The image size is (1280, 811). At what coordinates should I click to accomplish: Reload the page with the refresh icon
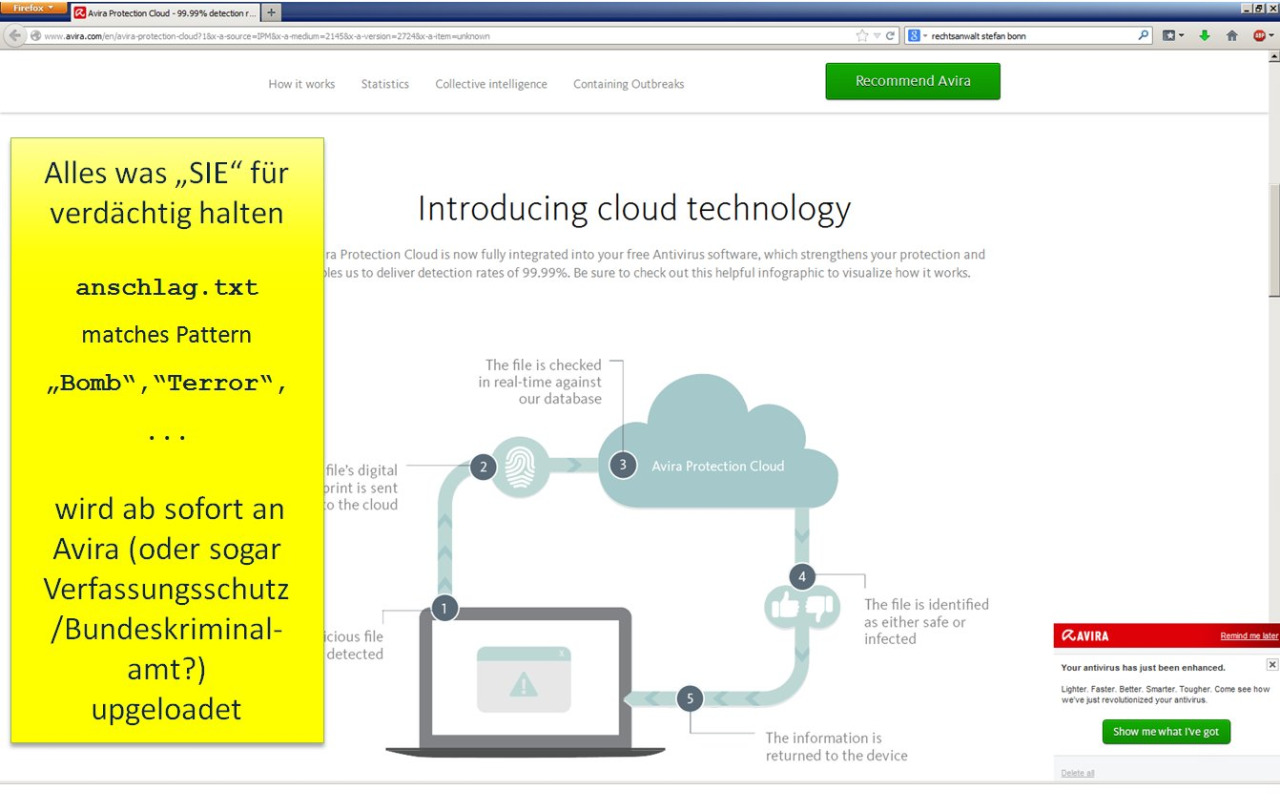point(890,35)
